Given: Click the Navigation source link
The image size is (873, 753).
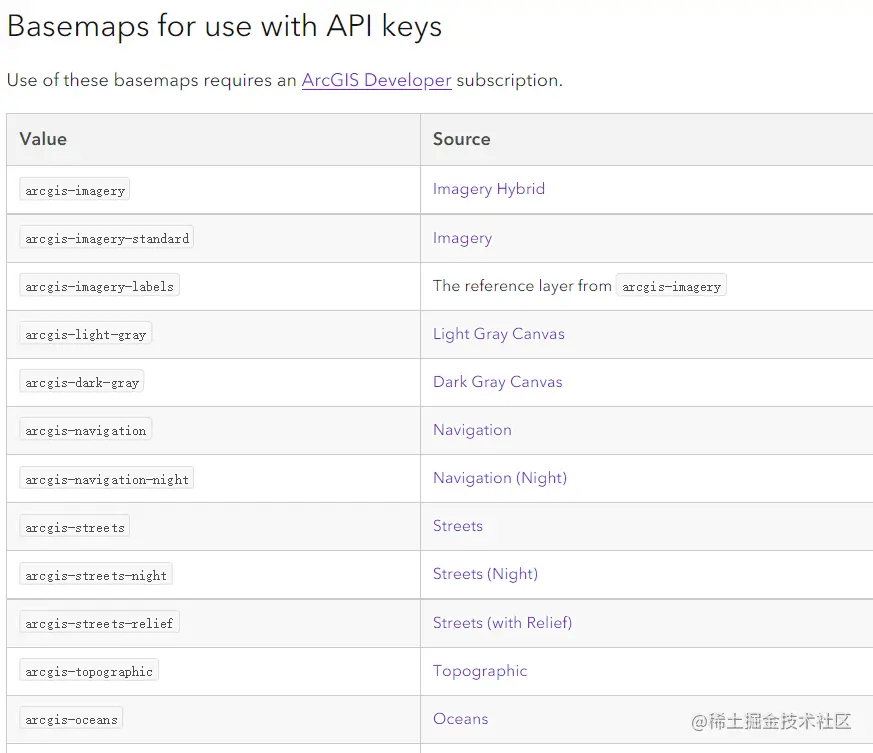Looking at the screenshot, I should coord(472,430).
